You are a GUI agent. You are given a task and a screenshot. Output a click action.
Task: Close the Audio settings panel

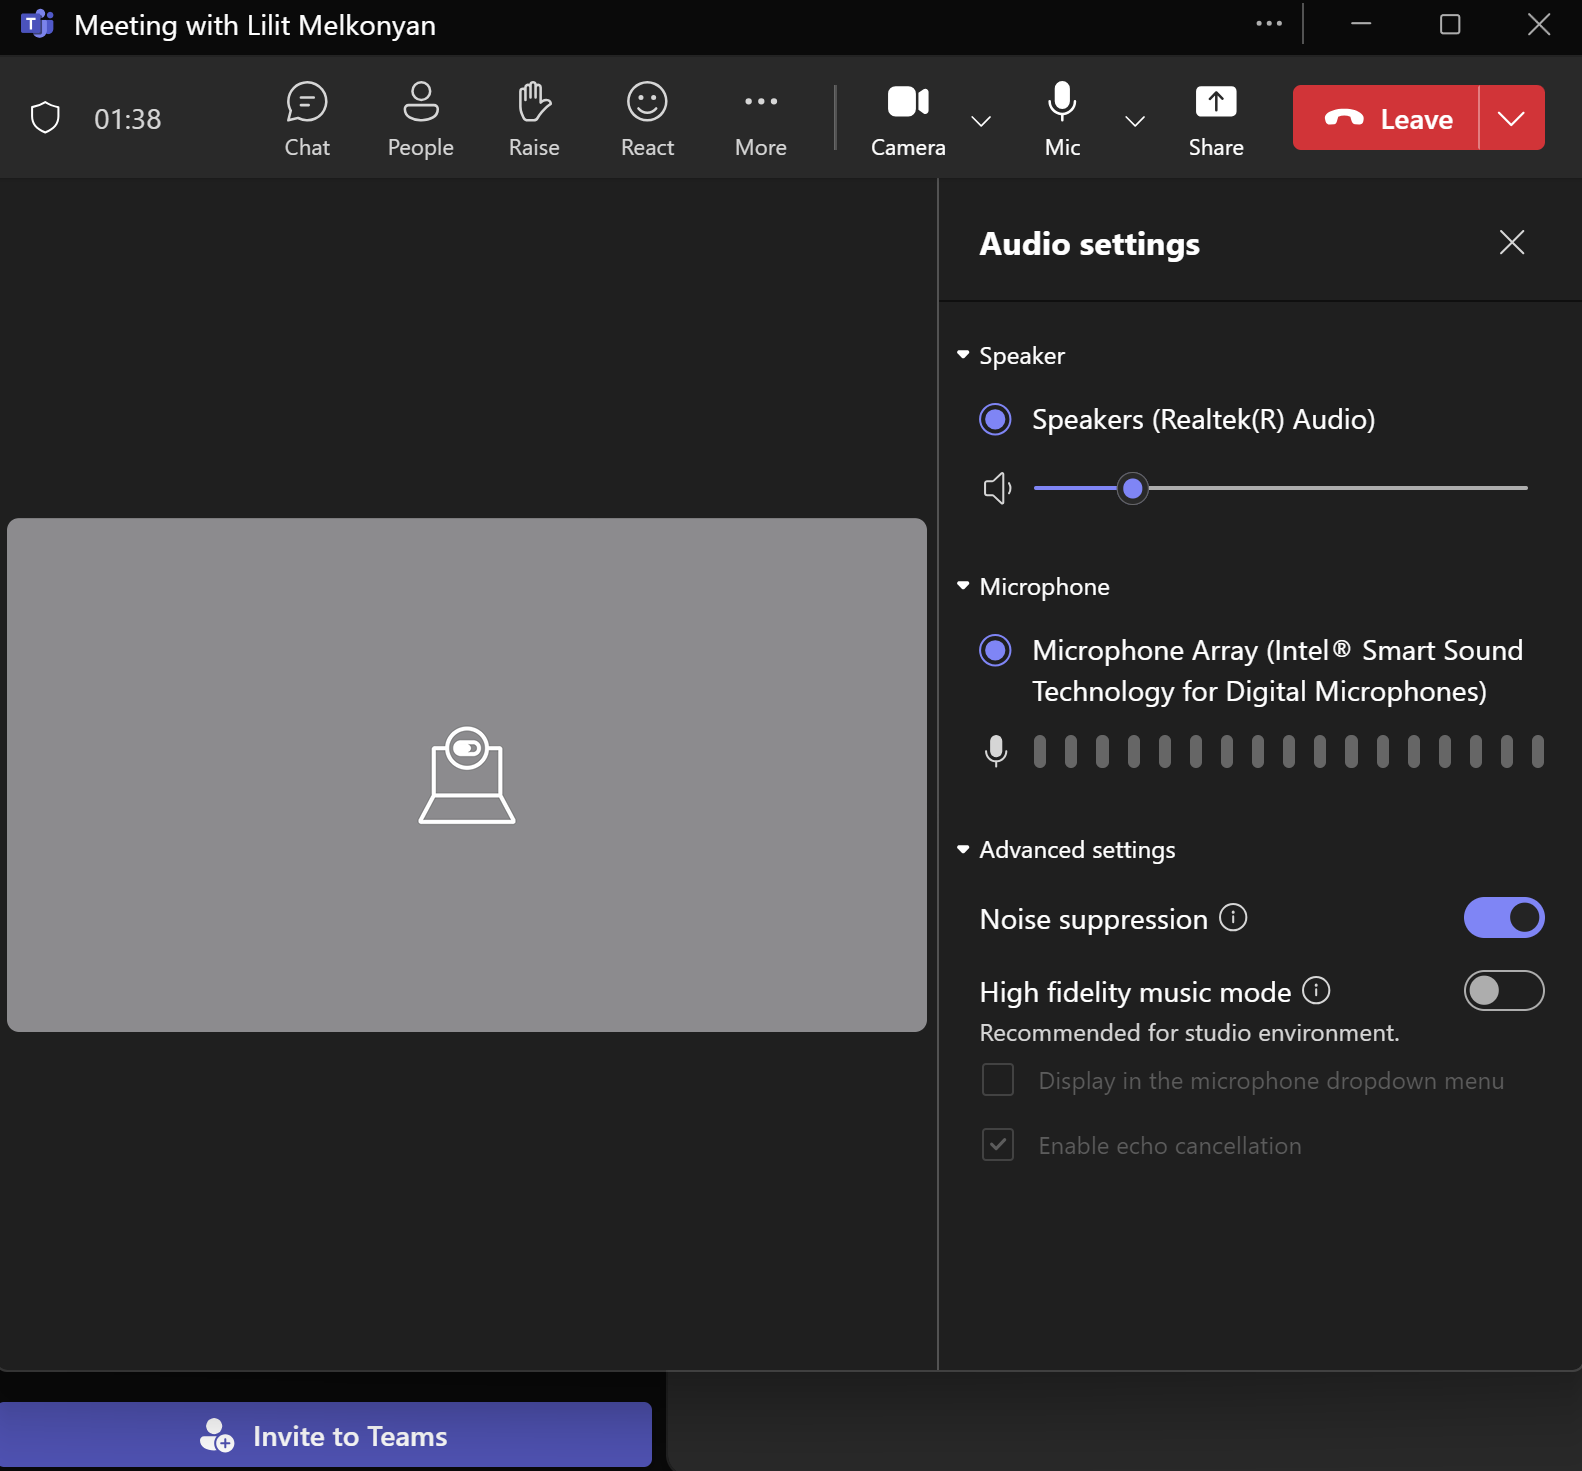coord(1512,242)
